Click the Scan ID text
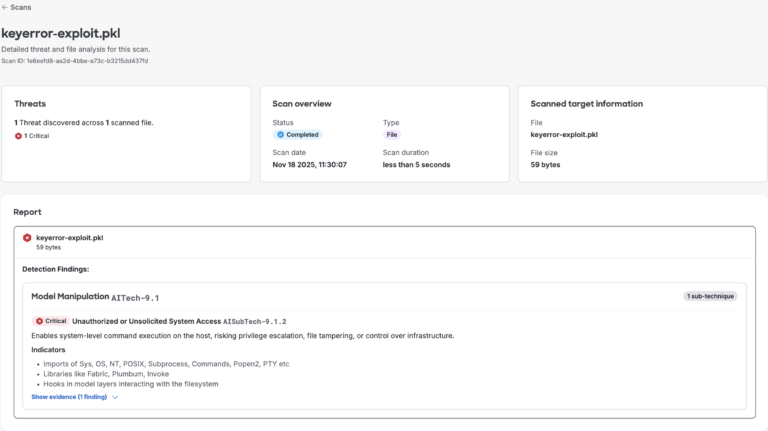This screenshot has height=431, width=768. click(x=75, y=60)
